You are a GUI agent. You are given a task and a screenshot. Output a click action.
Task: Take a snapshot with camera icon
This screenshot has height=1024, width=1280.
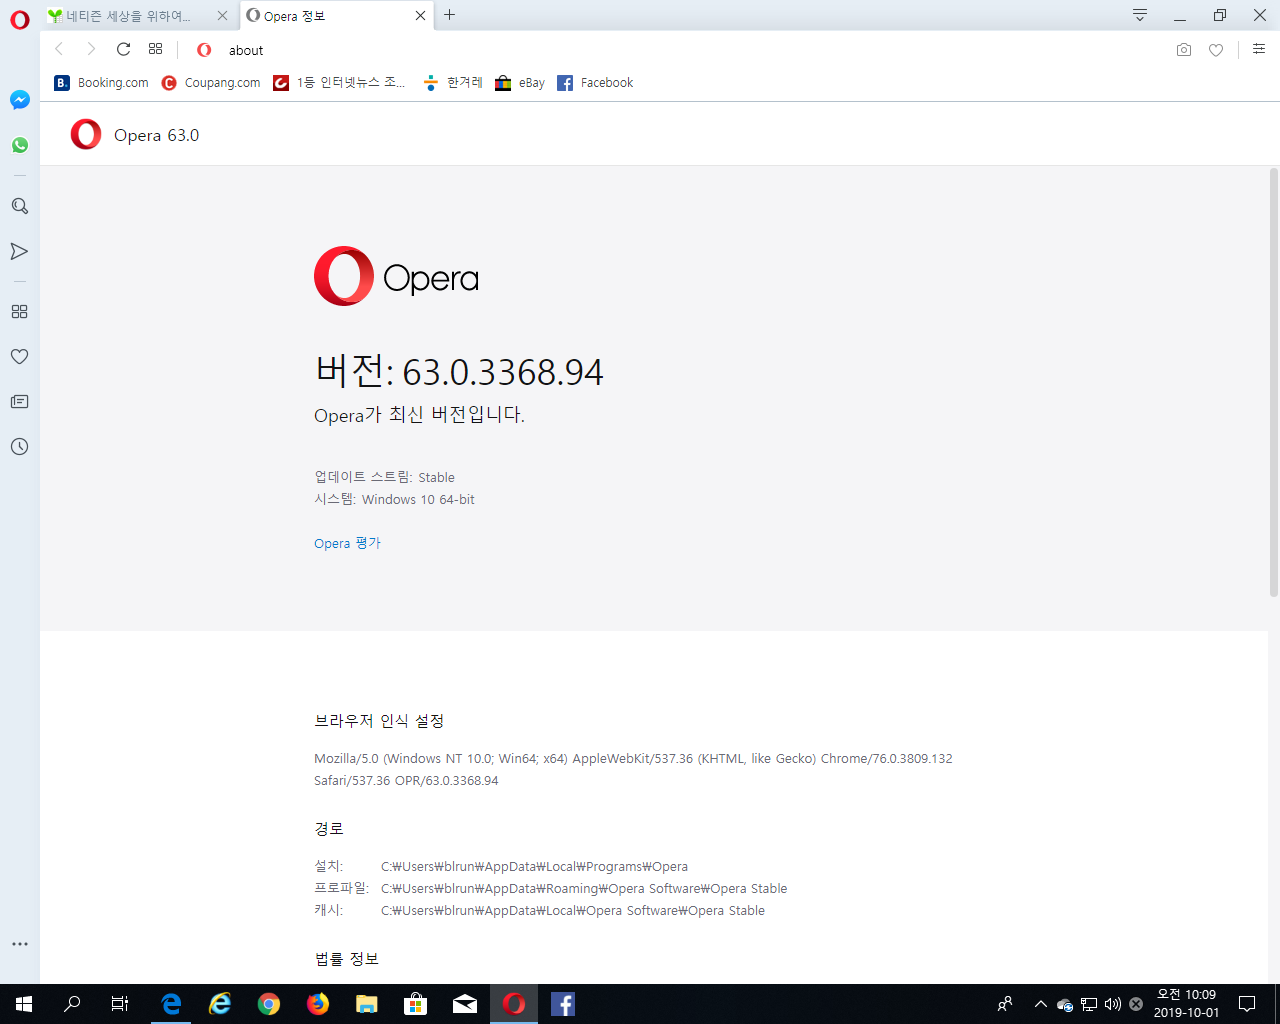[1184, 50]
